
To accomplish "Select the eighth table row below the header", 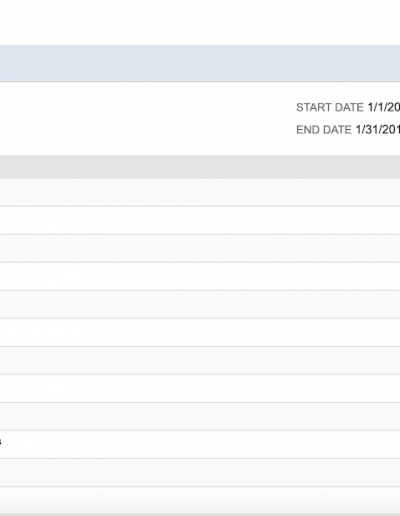I will [x=200, y=388].
